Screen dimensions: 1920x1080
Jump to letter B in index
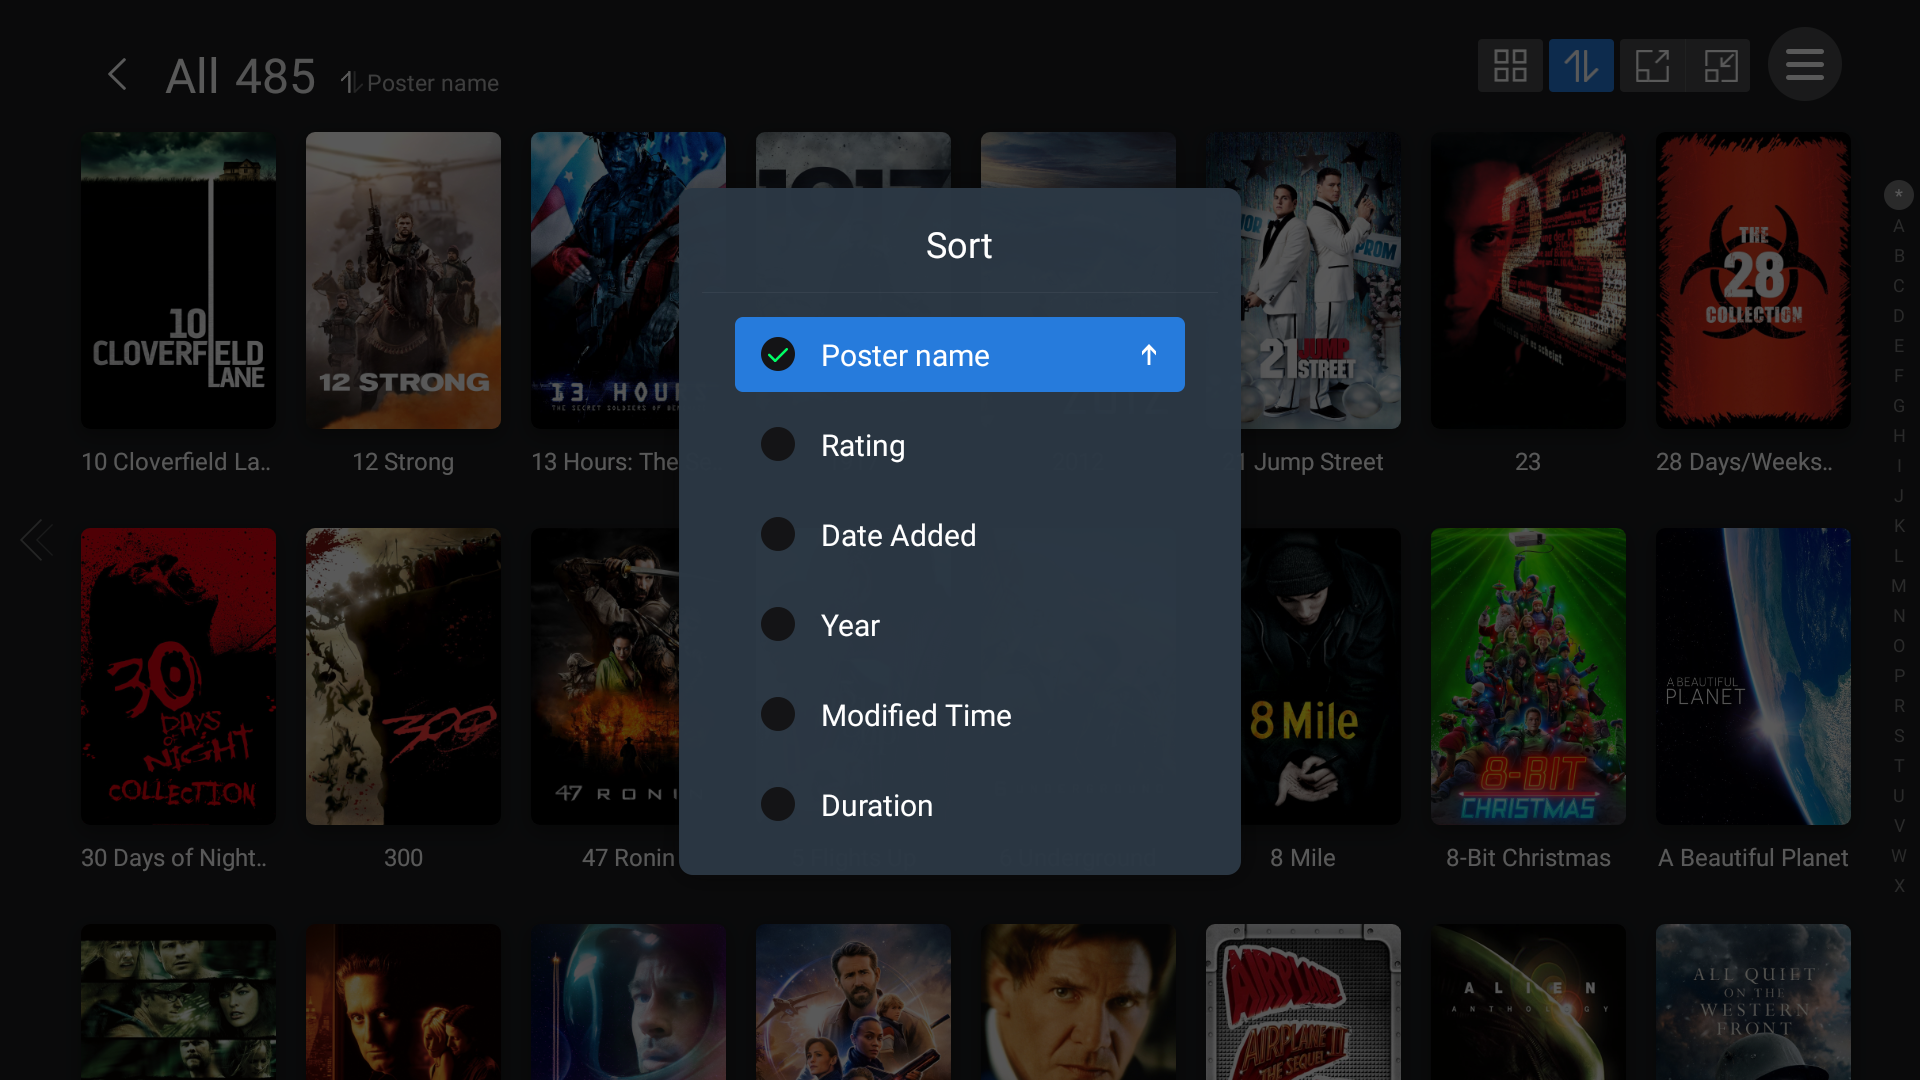[1898, 256]
